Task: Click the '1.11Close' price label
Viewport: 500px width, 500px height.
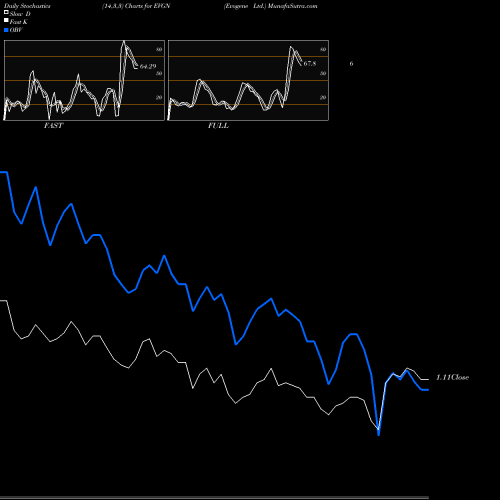Action: (452, 377)
